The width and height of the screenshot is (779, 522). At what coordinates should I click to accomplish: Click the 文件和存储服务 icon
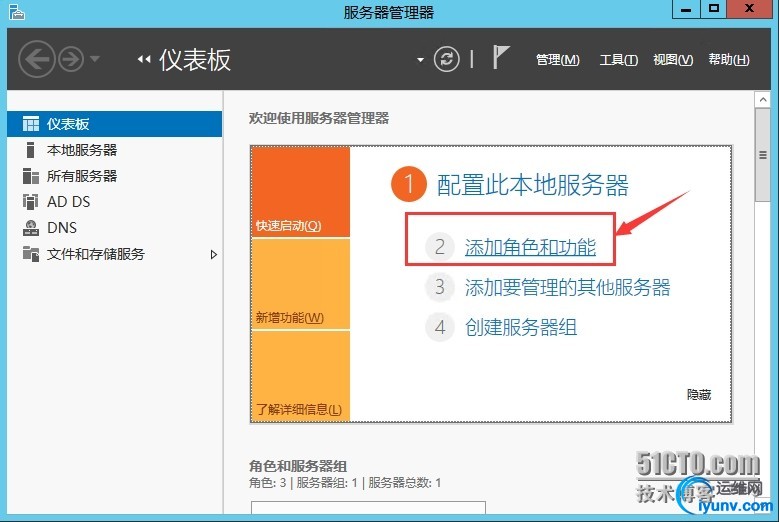click(31, 254)
